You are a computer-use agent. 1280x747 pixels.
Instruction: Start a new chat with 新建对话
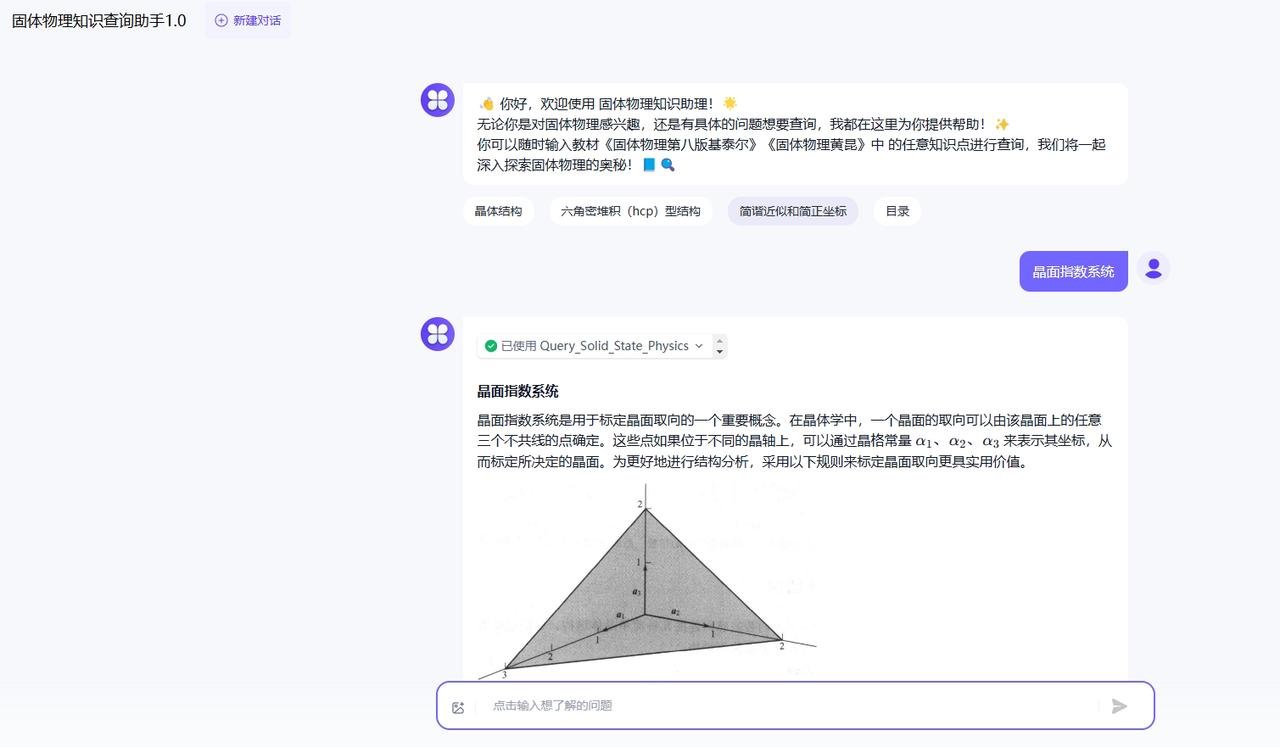(247, 20)
